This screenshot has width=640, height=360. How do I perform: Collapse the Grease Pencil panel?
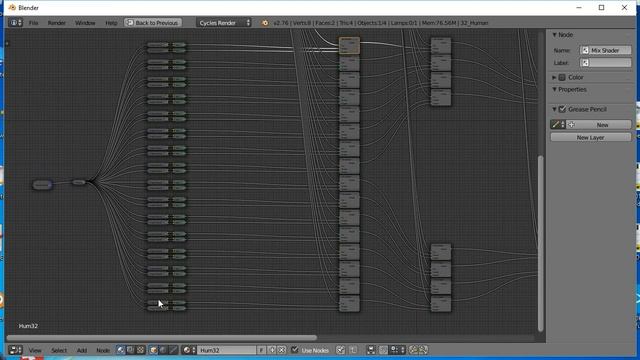point(554,109)
